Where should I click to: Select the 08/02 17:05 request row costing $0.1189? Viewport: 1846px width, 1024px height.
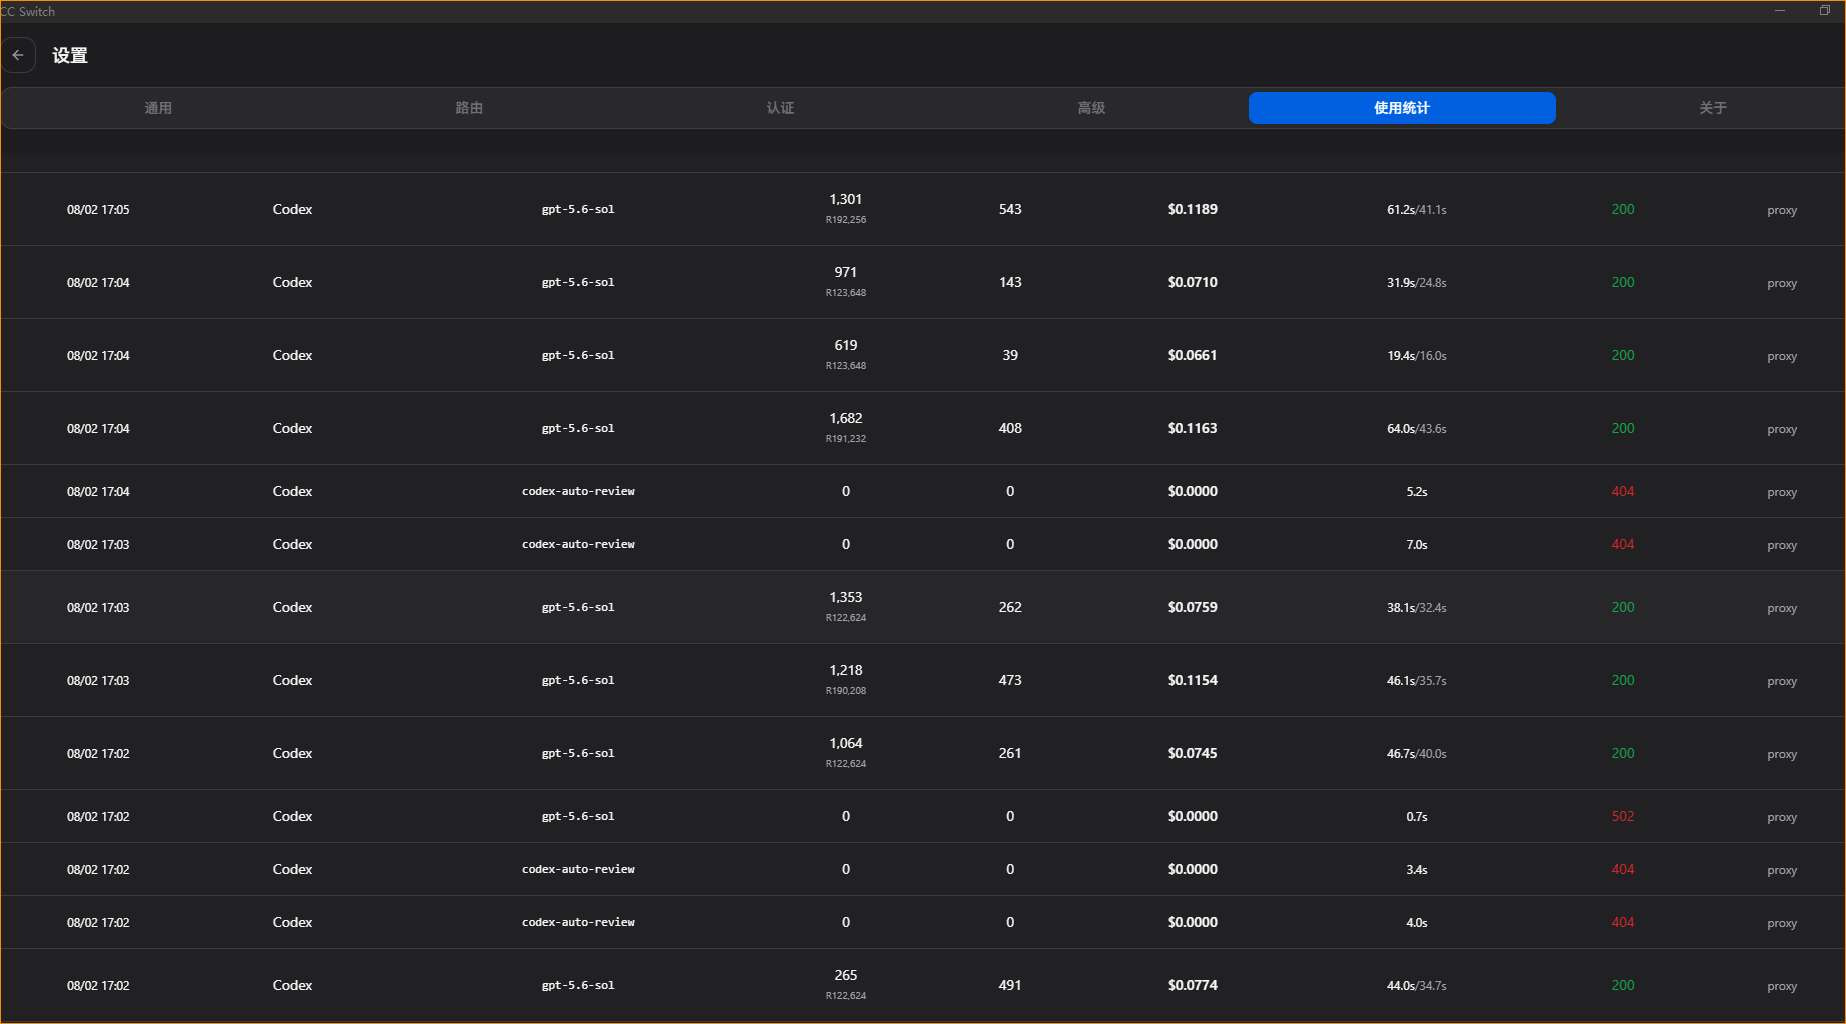pyautogui.click(x=923, y=209)
